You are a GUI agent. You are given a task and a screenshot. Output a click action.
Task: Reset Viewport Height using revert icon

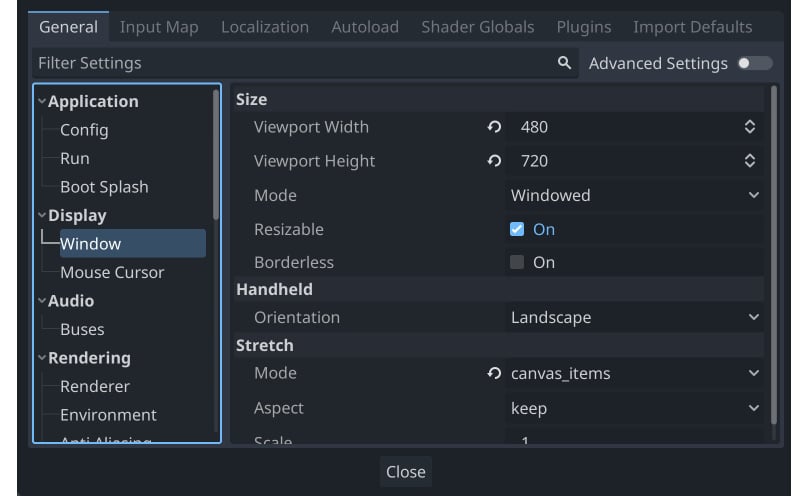point(494,161)
